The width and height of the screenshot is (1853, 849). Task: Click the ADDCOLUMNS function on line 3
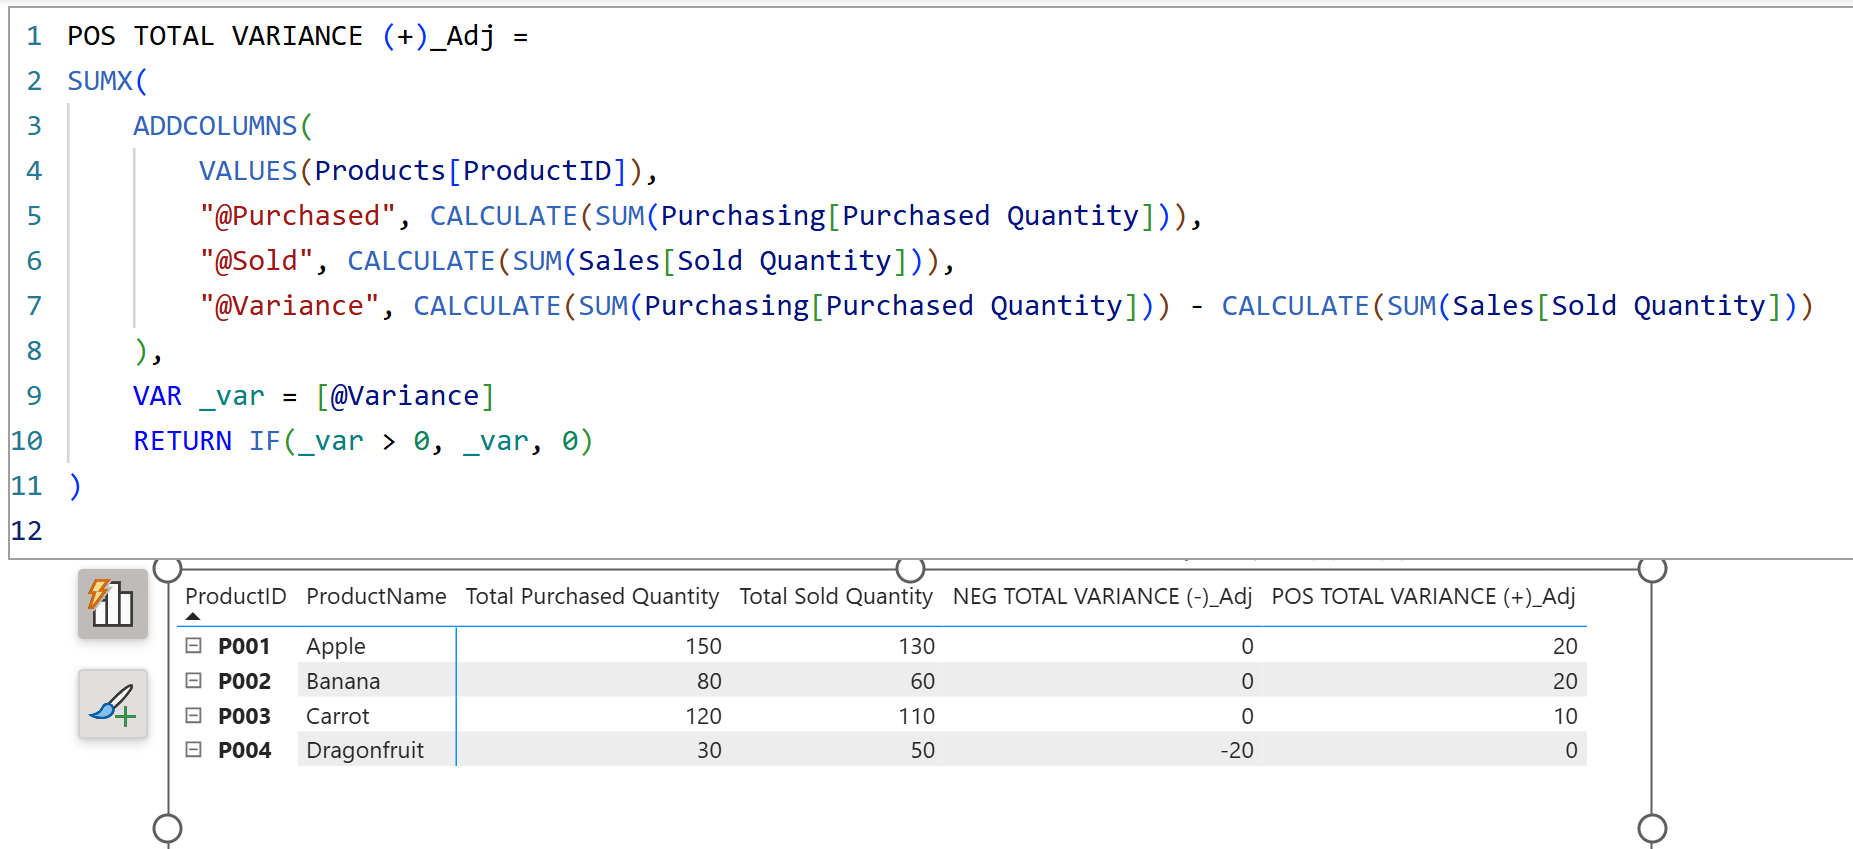coord(215,126)
